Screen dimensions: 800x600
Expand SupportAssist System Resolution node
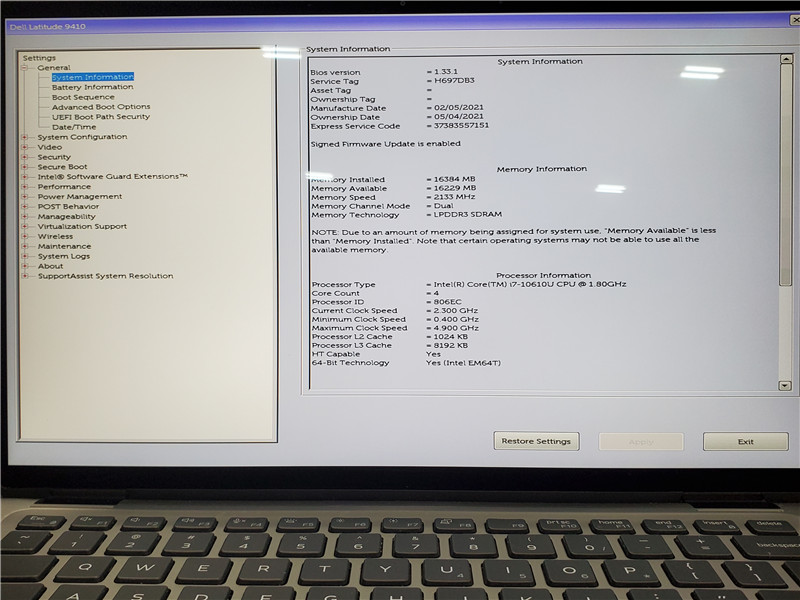pyautogui.click(x=24, y=276)
